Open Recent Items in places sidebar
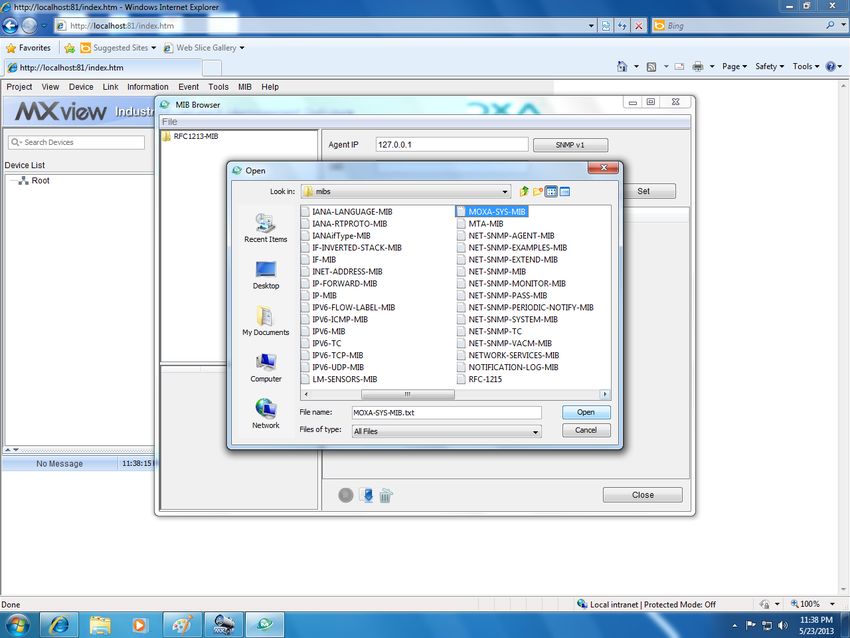 pos(266,228)
